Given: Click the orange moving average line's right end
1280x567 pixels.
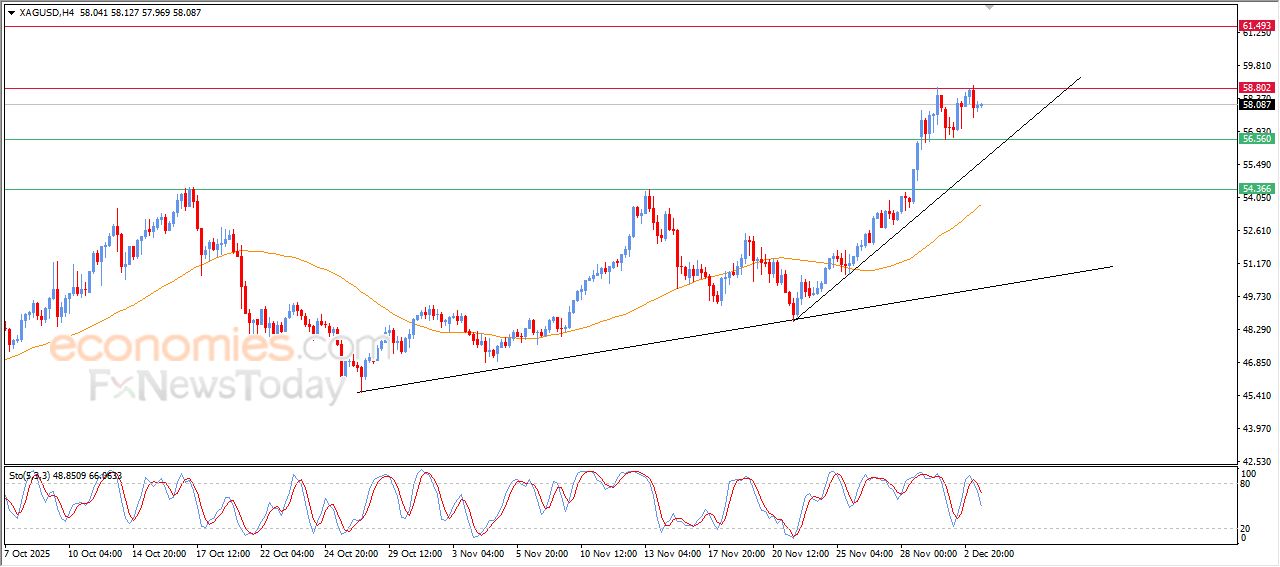Looking at the screenshot, I should (979, 206).
